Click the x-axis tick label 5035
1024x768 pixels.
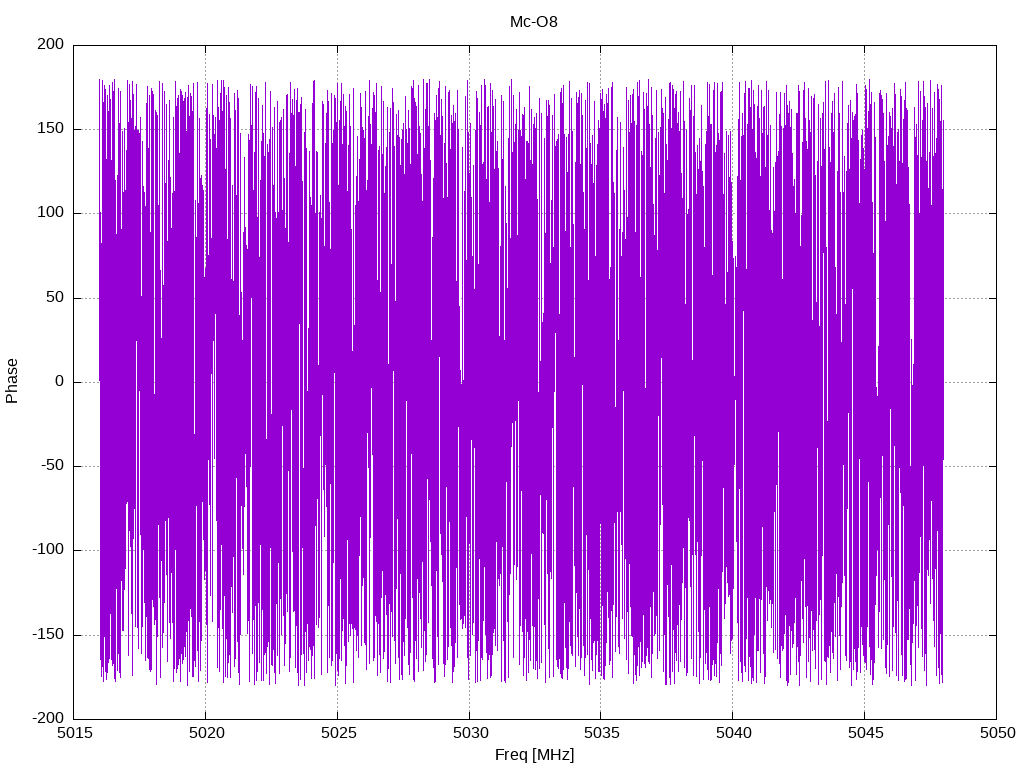point(601,733)
